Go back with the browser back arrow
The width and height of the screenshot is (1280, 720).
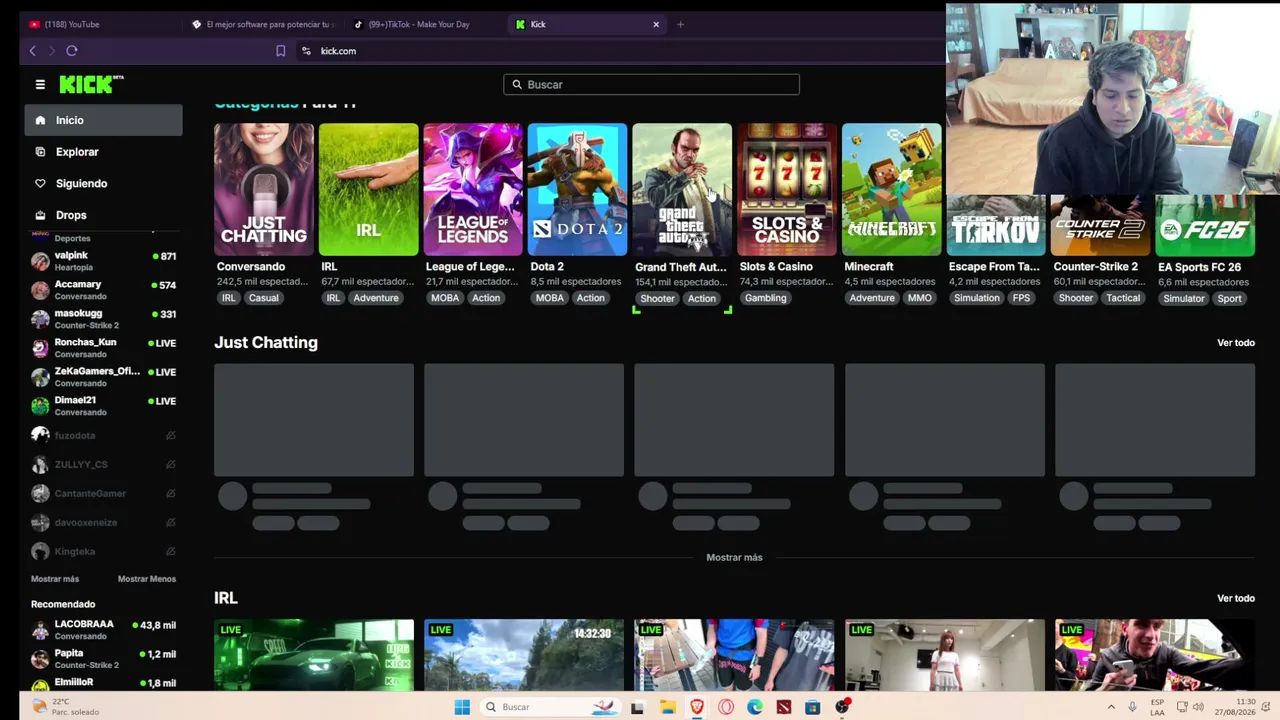32,51
